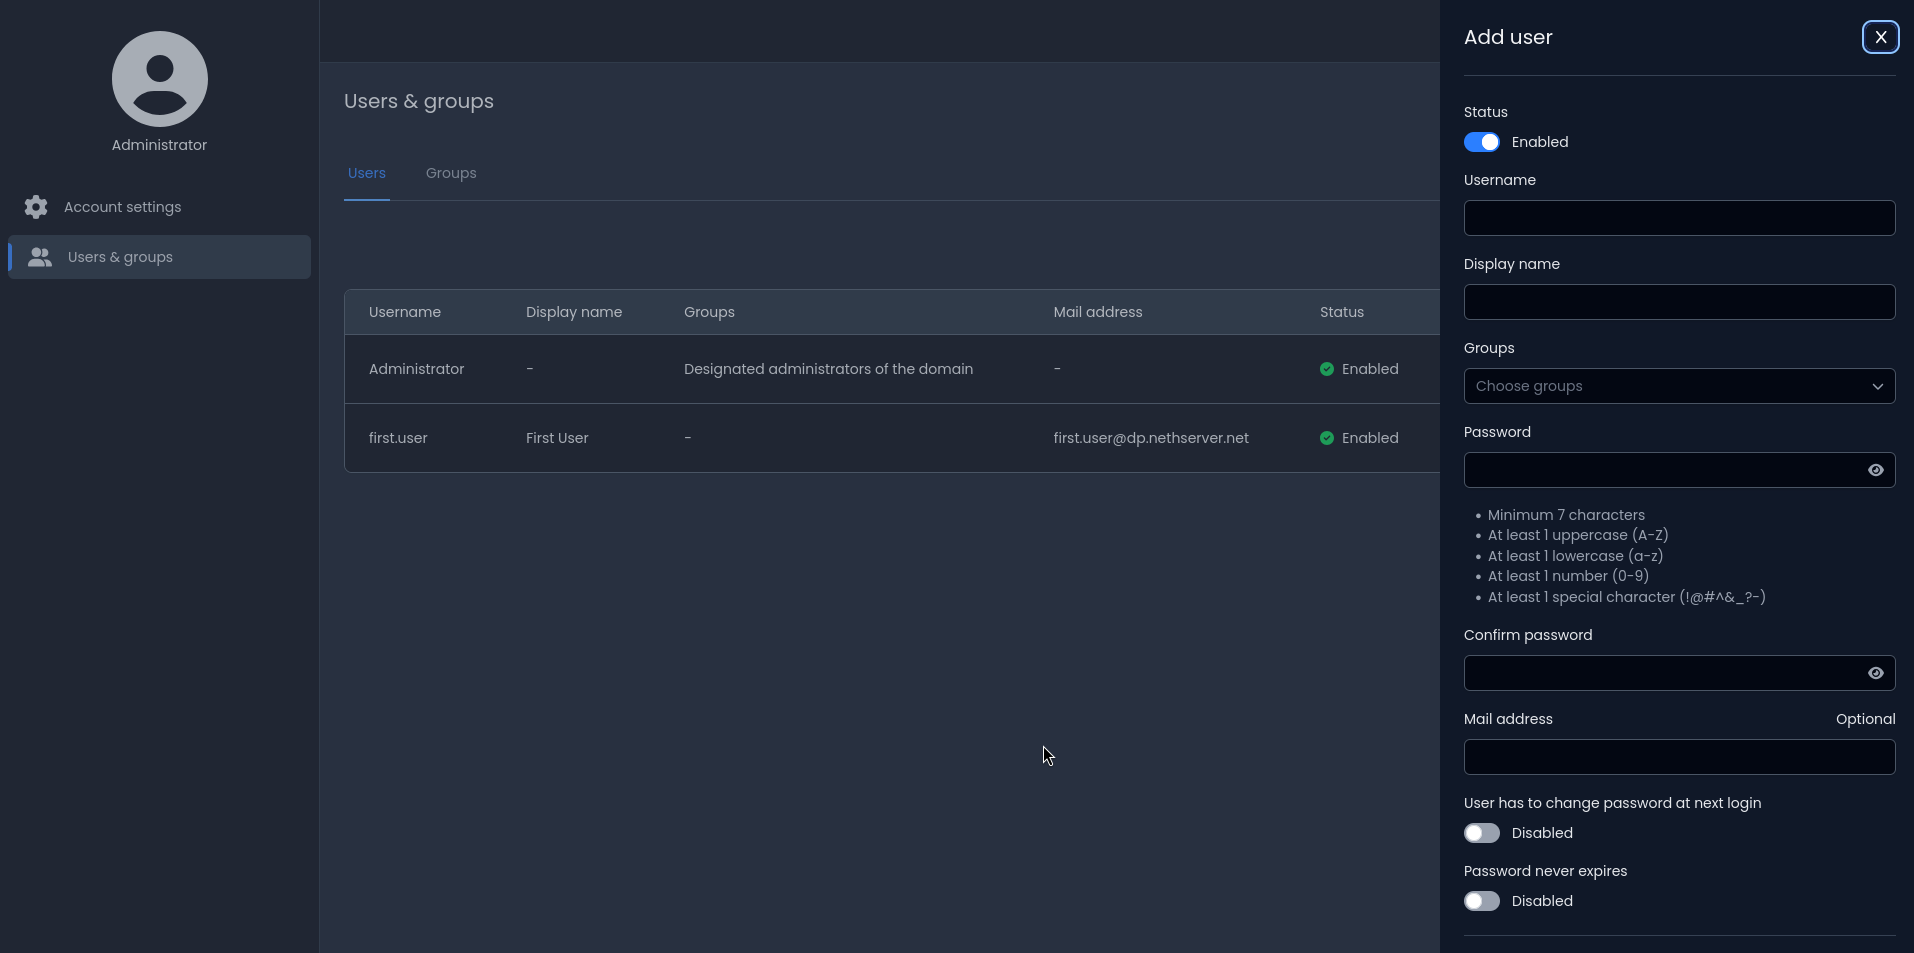
Task: Click the Users & groups people icon
Action: tap(40, 257)
